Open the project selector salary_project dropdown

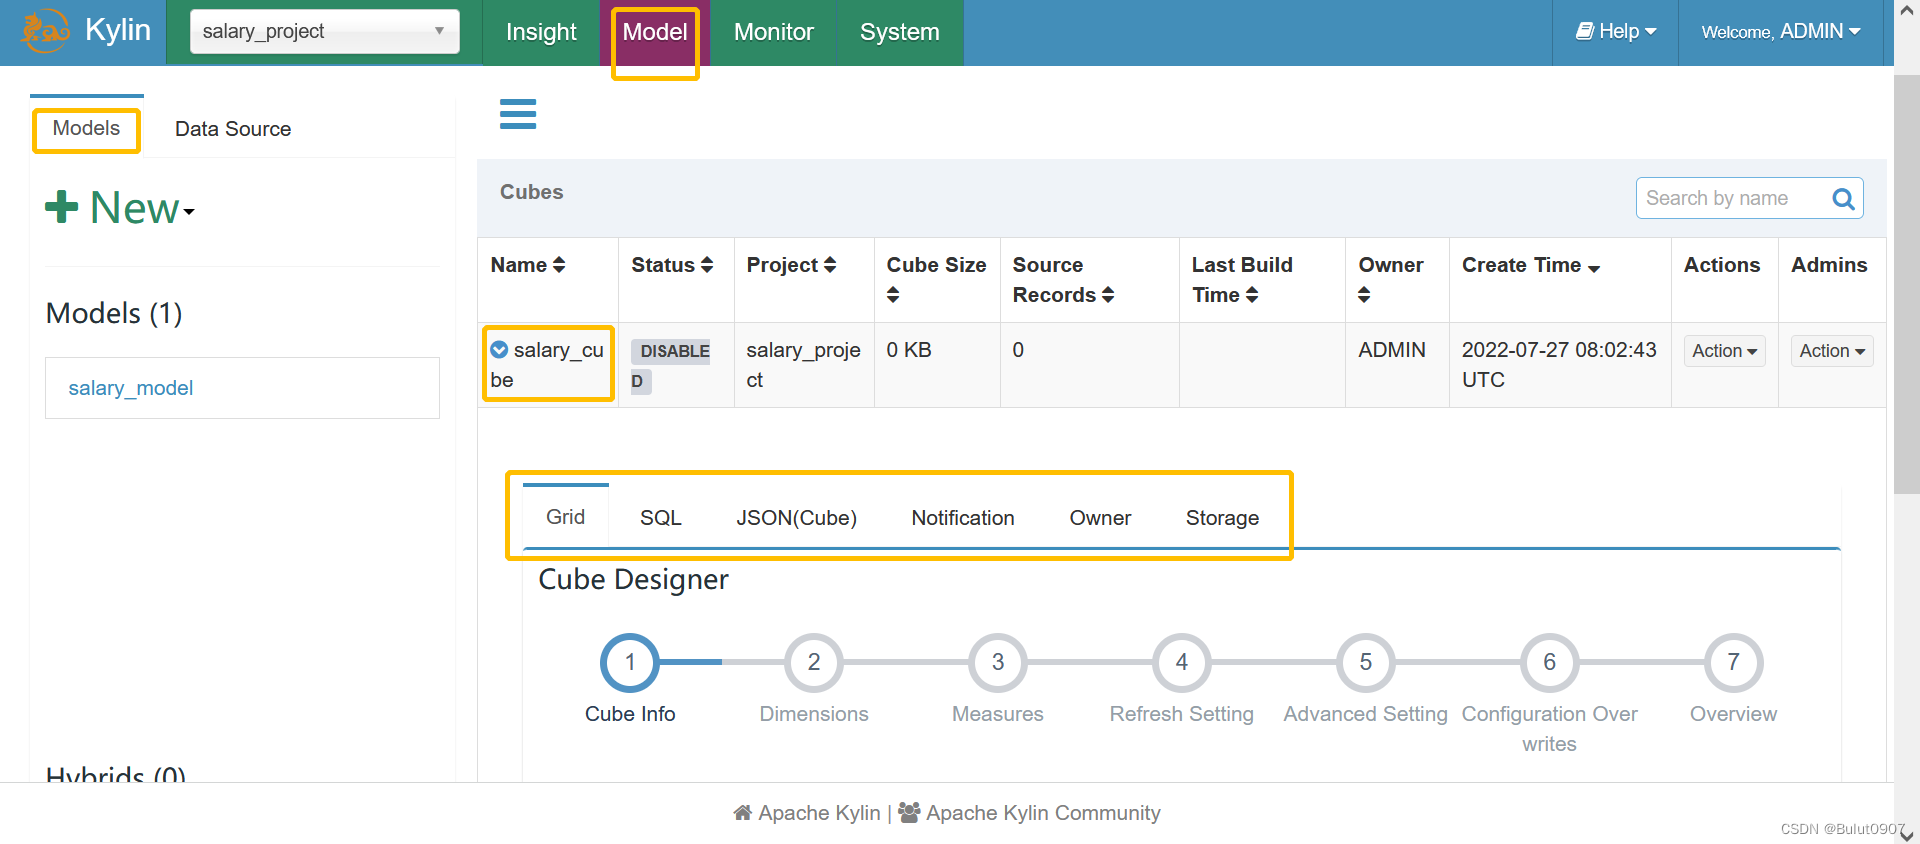click(x=324, y=31)
